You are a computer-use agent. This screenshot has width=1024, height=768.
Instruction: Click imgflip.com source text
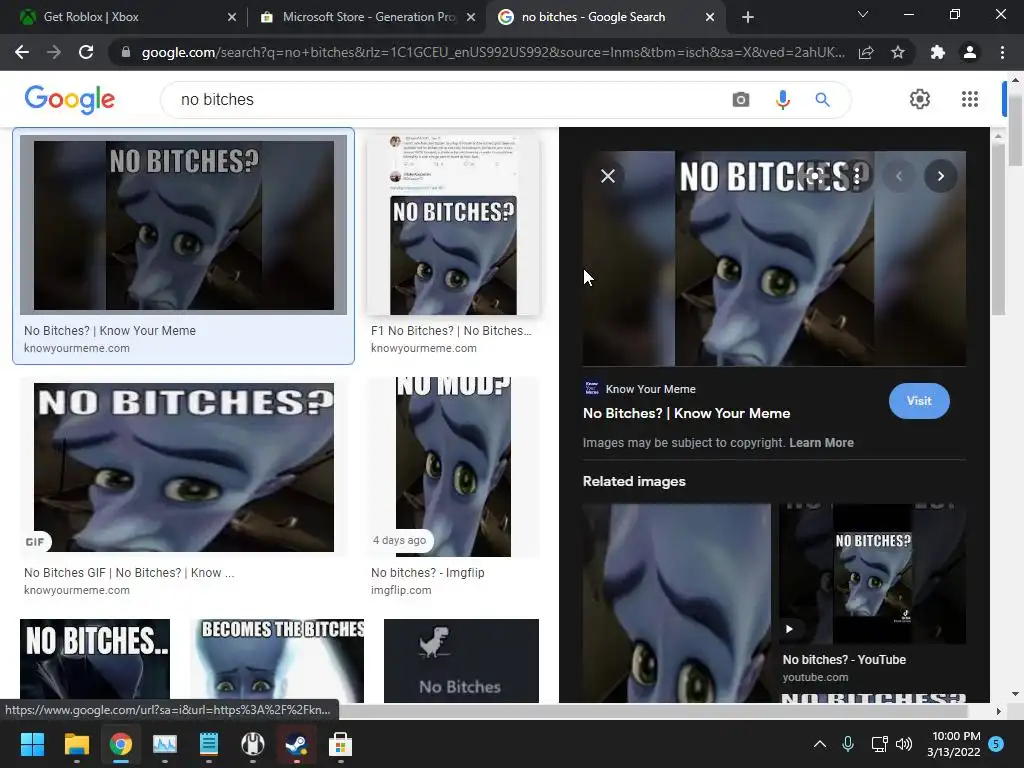[401, 590]
